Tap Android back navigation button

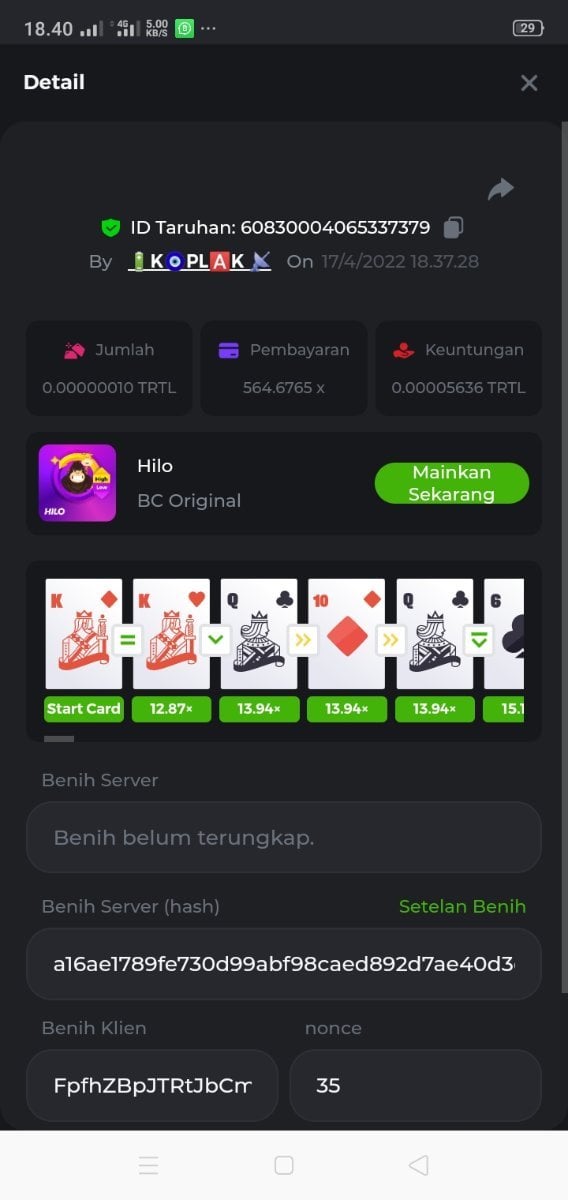pyautogui.click(x=419, y=1165)
